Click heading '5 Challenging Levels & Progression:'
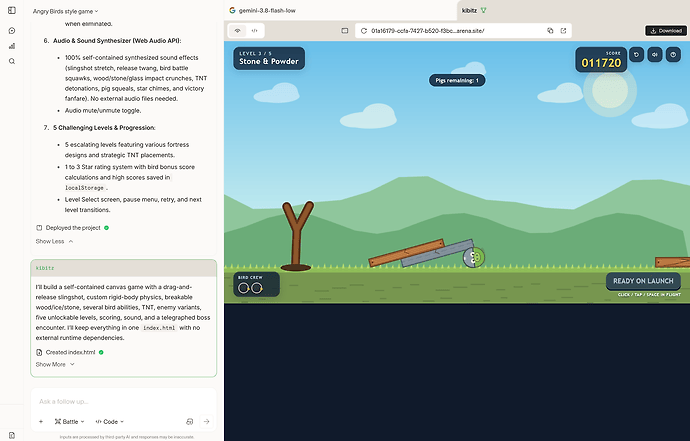The width and height of the screenshot is (690, 441). [104, 128]
